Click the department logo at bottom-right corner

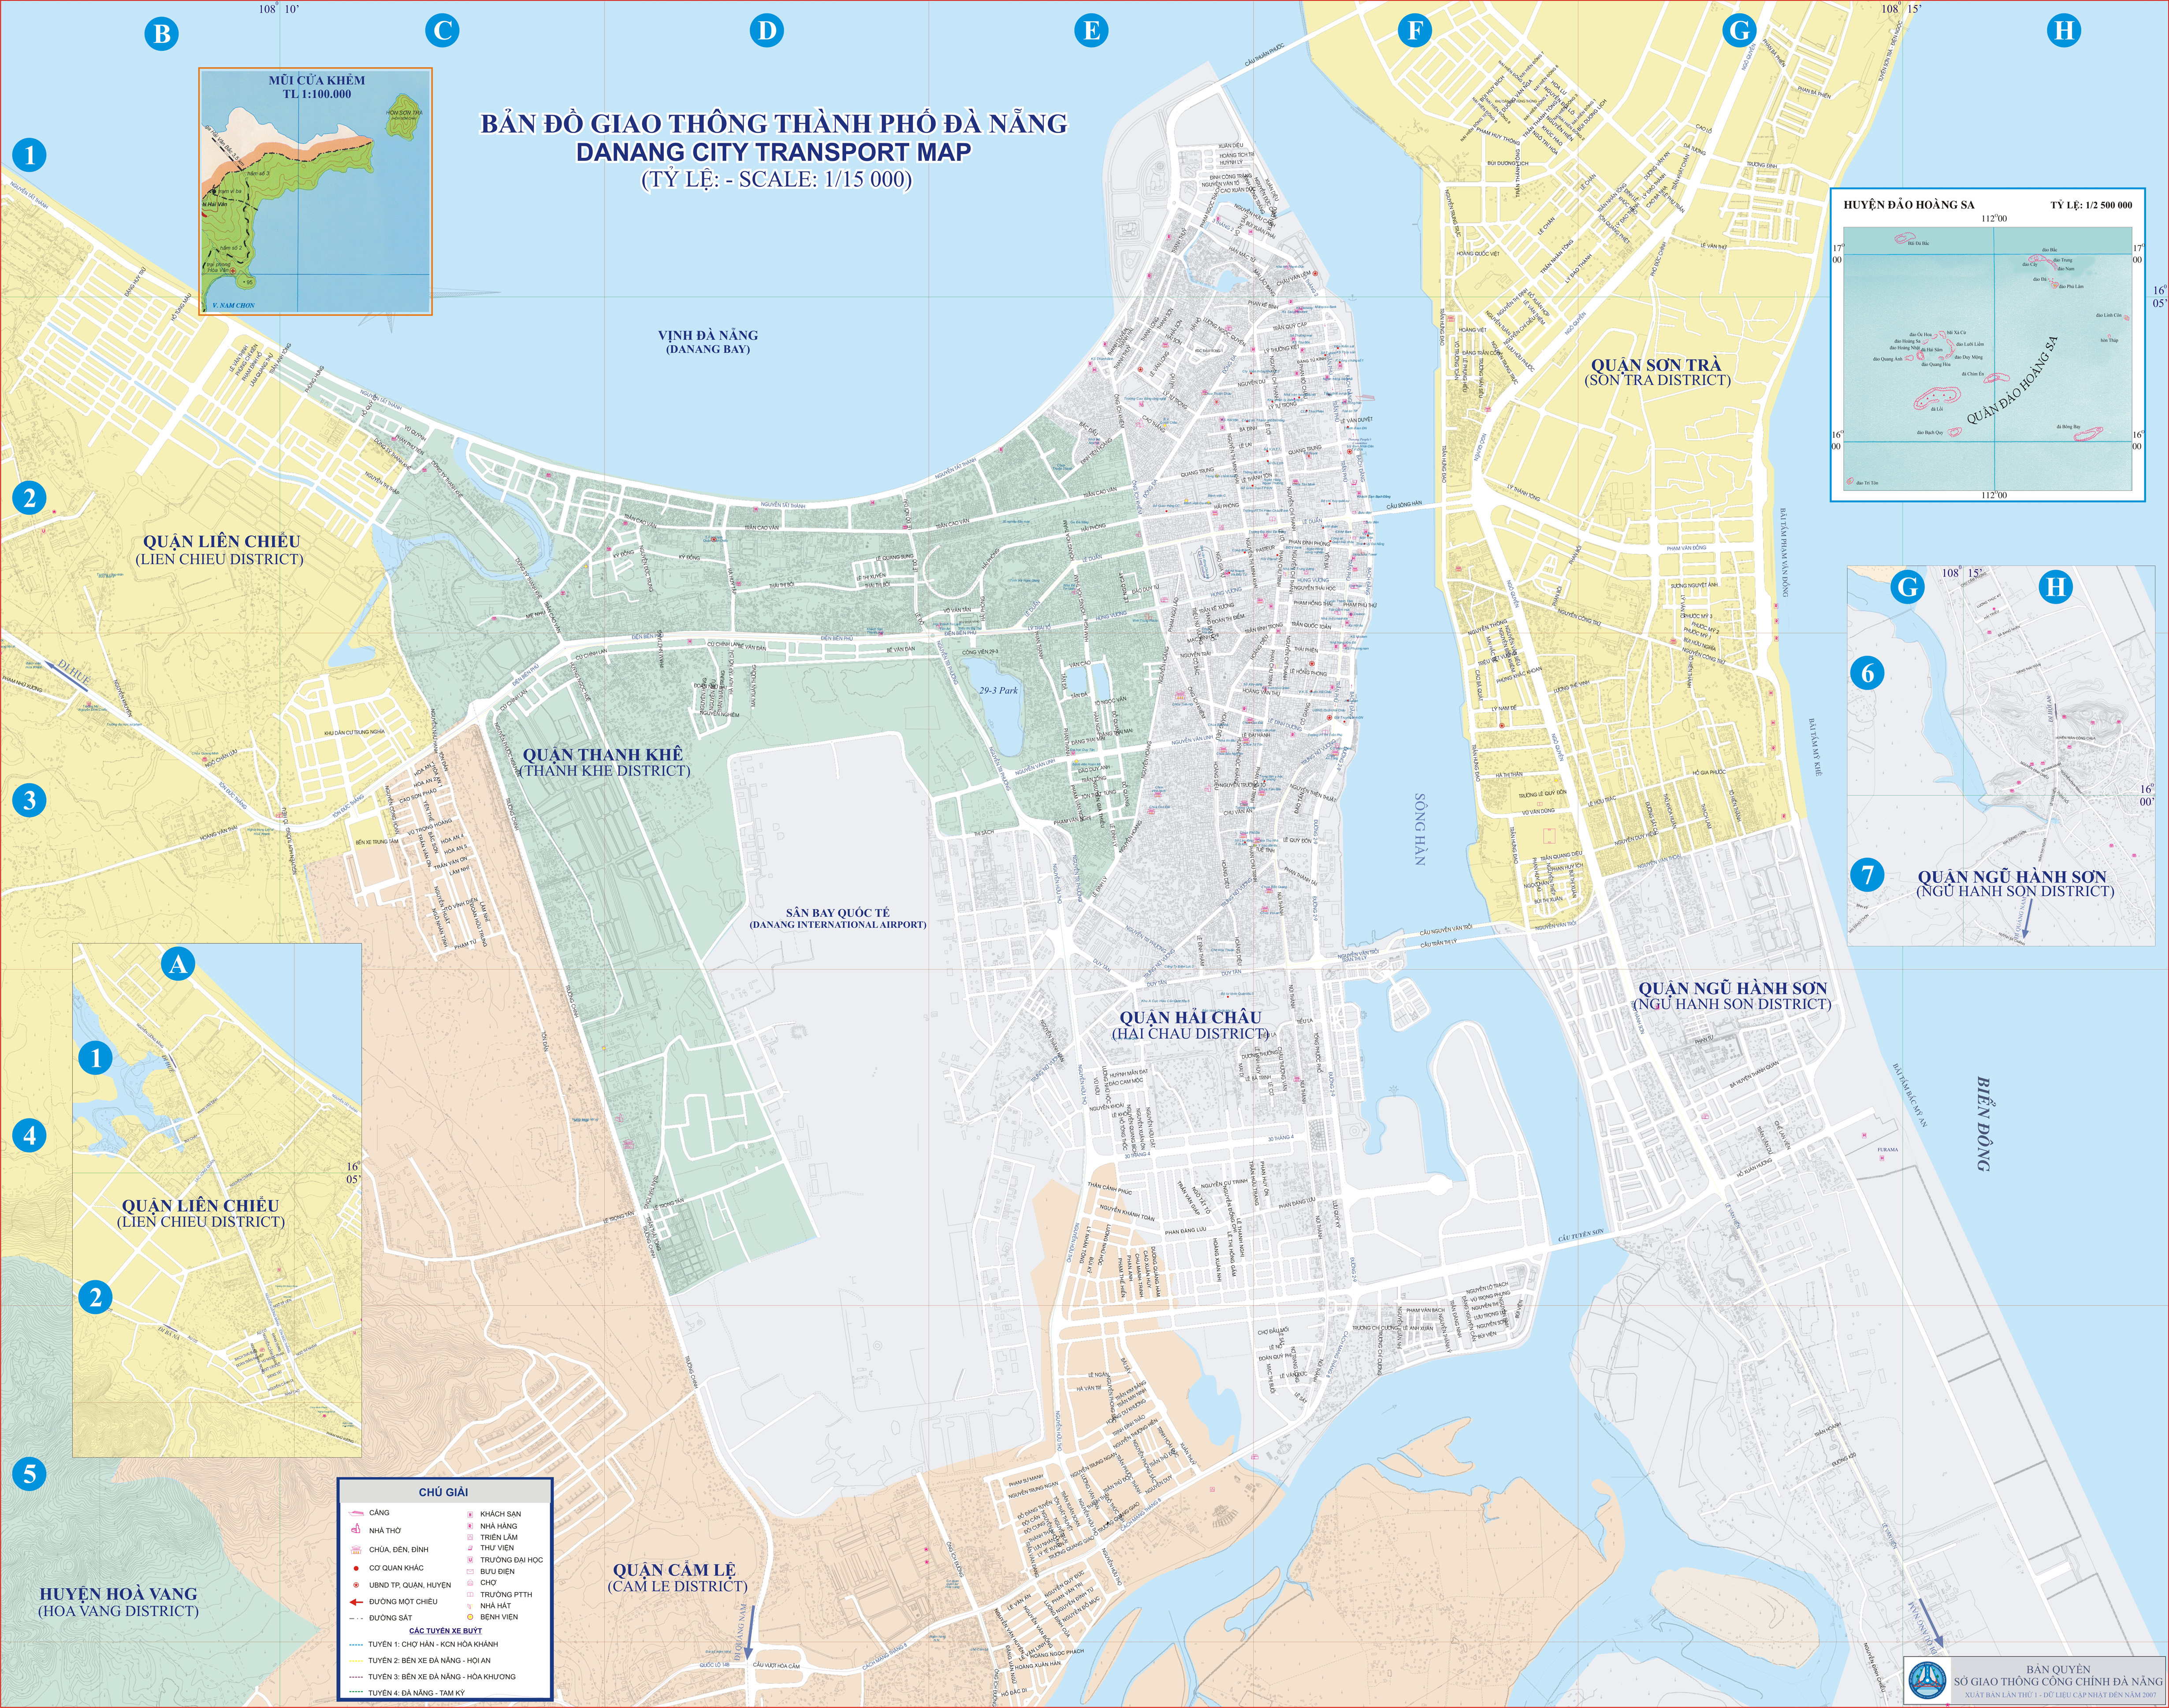point(1927,1680)
